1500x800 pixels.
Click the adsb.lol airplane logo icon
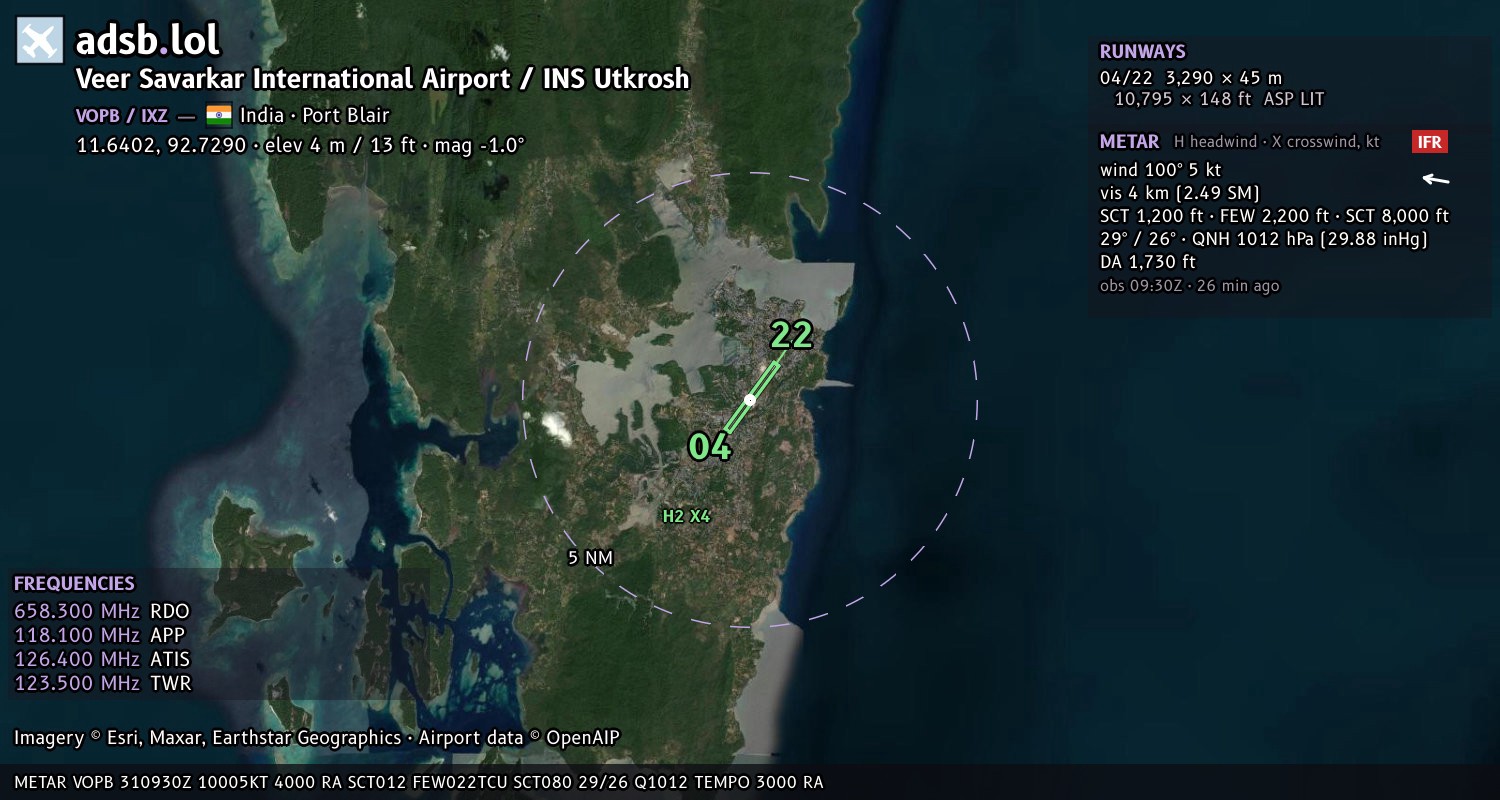click(x=40, y=41)
